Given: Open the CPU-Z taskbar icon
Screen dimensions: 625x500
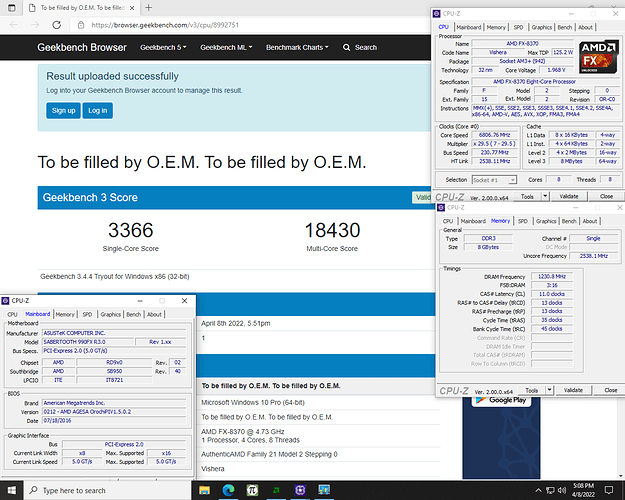Looking at the screenshot, I should coord(300,490).
